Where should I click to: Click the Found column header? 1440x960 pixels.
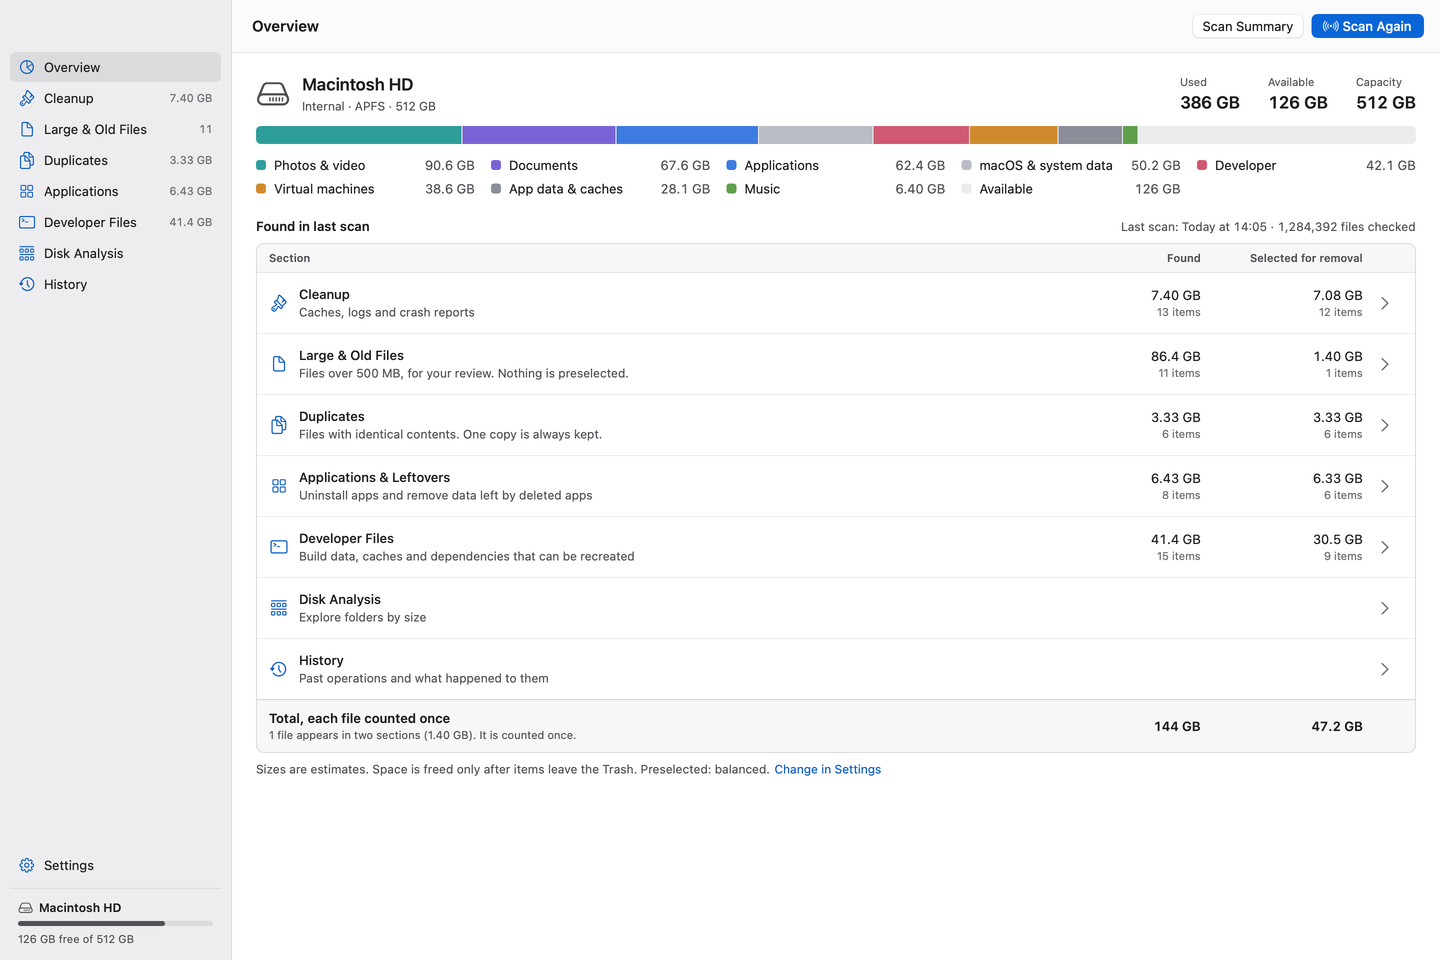click(x=1184, y=258)
